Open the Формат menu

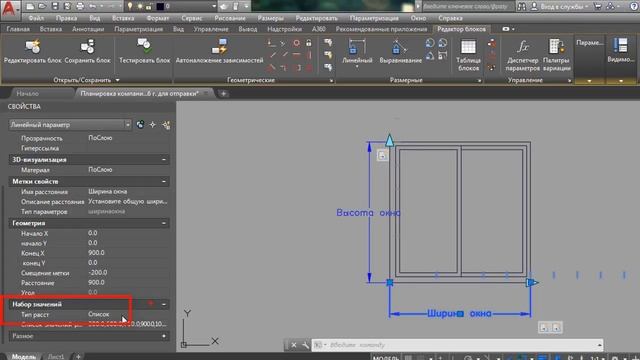[158, 18]
